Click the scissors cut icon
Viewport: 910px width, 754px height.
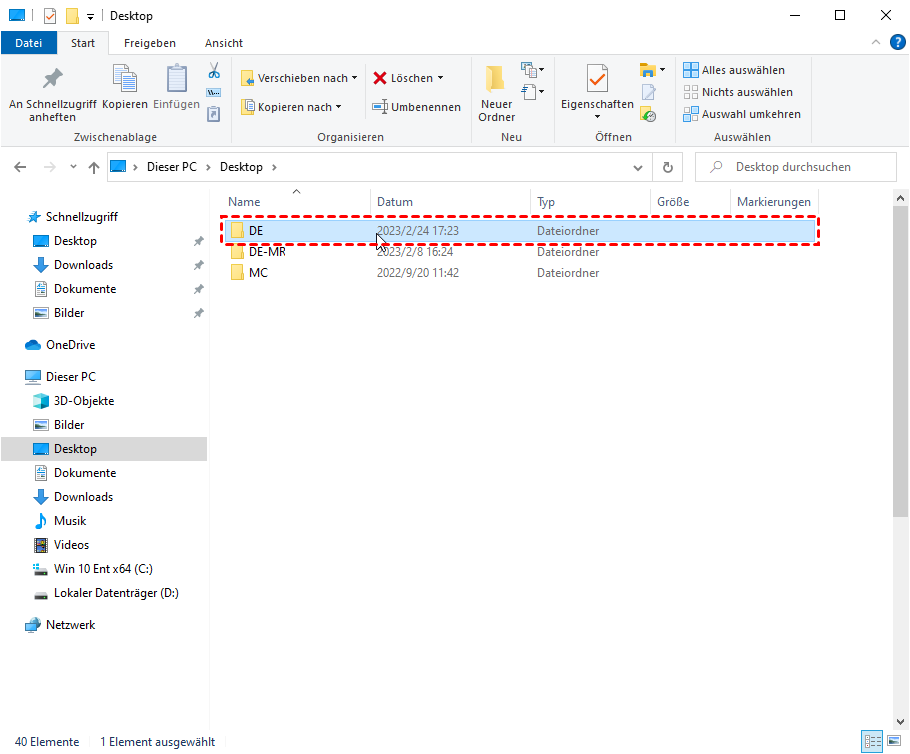click(x=213, y=71)
